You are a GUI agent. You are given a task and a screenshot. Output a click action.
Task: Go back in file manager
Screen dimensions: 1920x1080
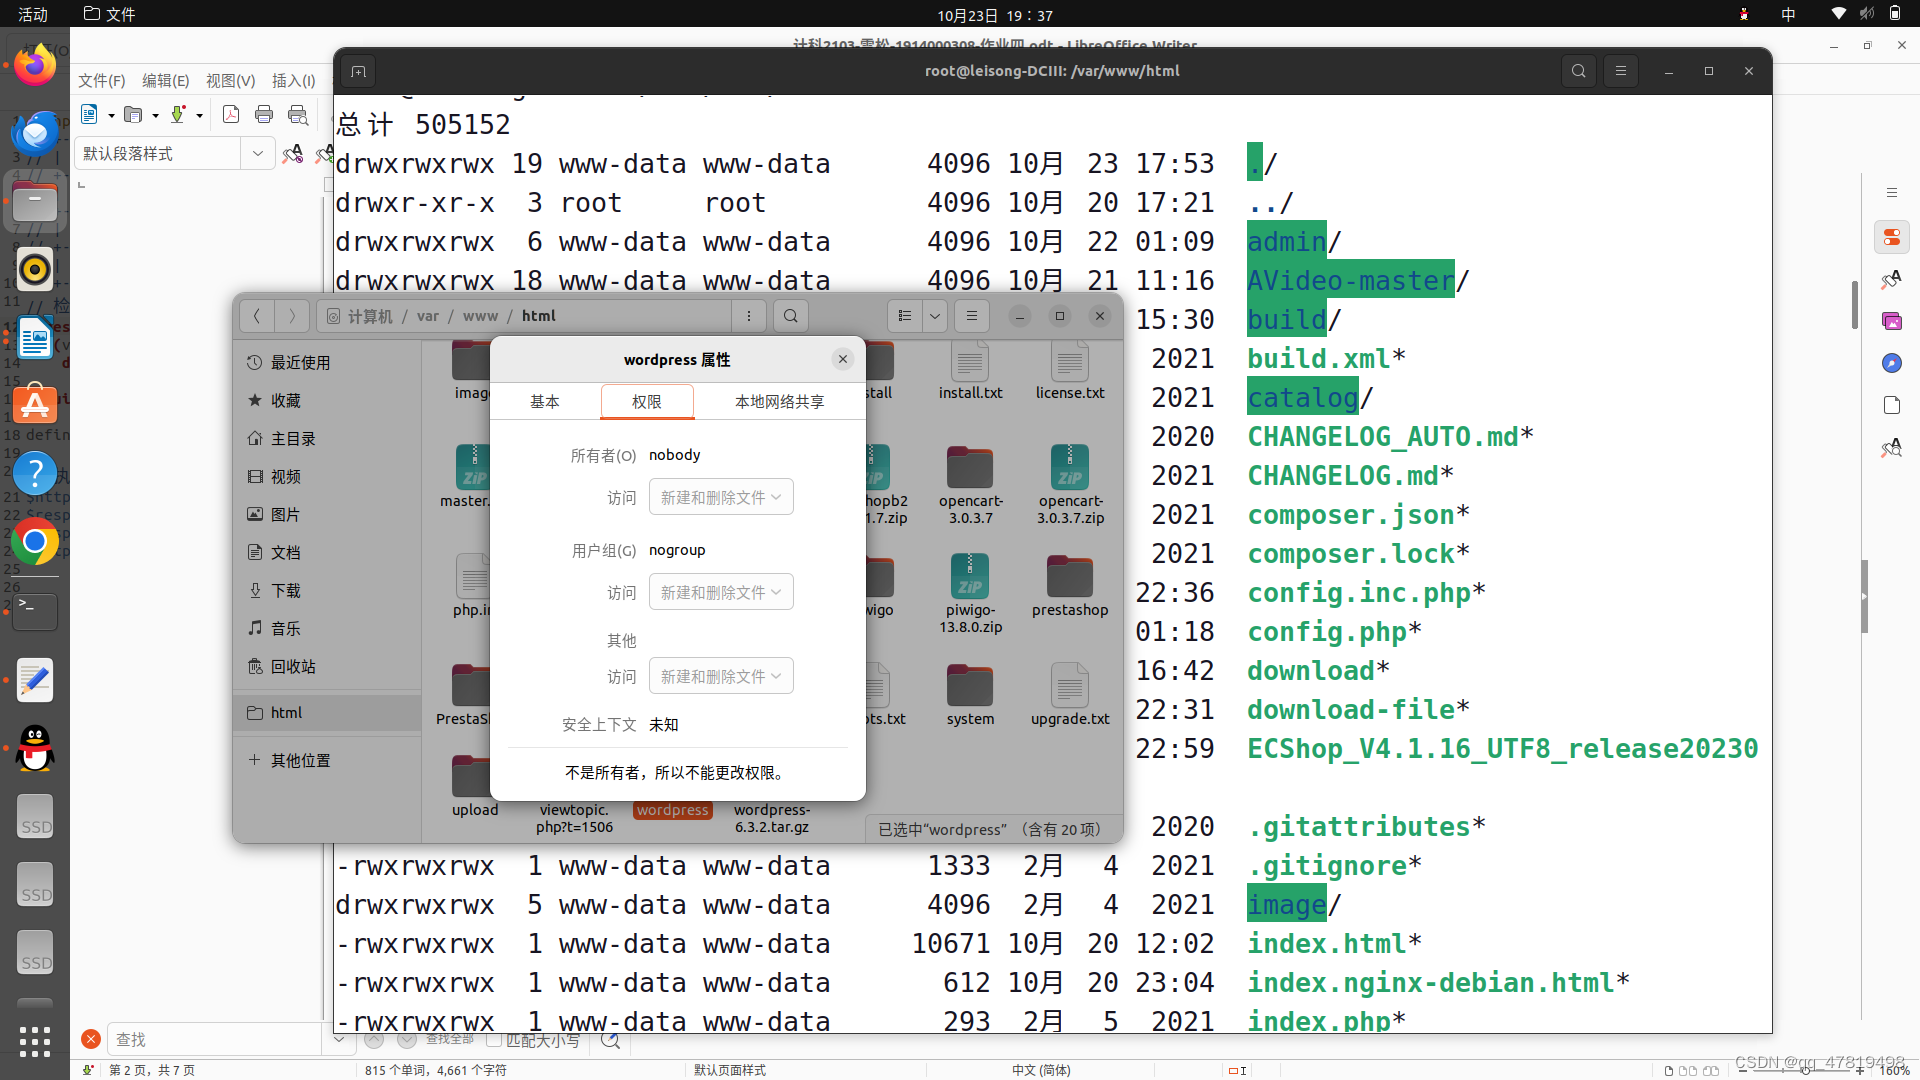[x=257, y=316]
